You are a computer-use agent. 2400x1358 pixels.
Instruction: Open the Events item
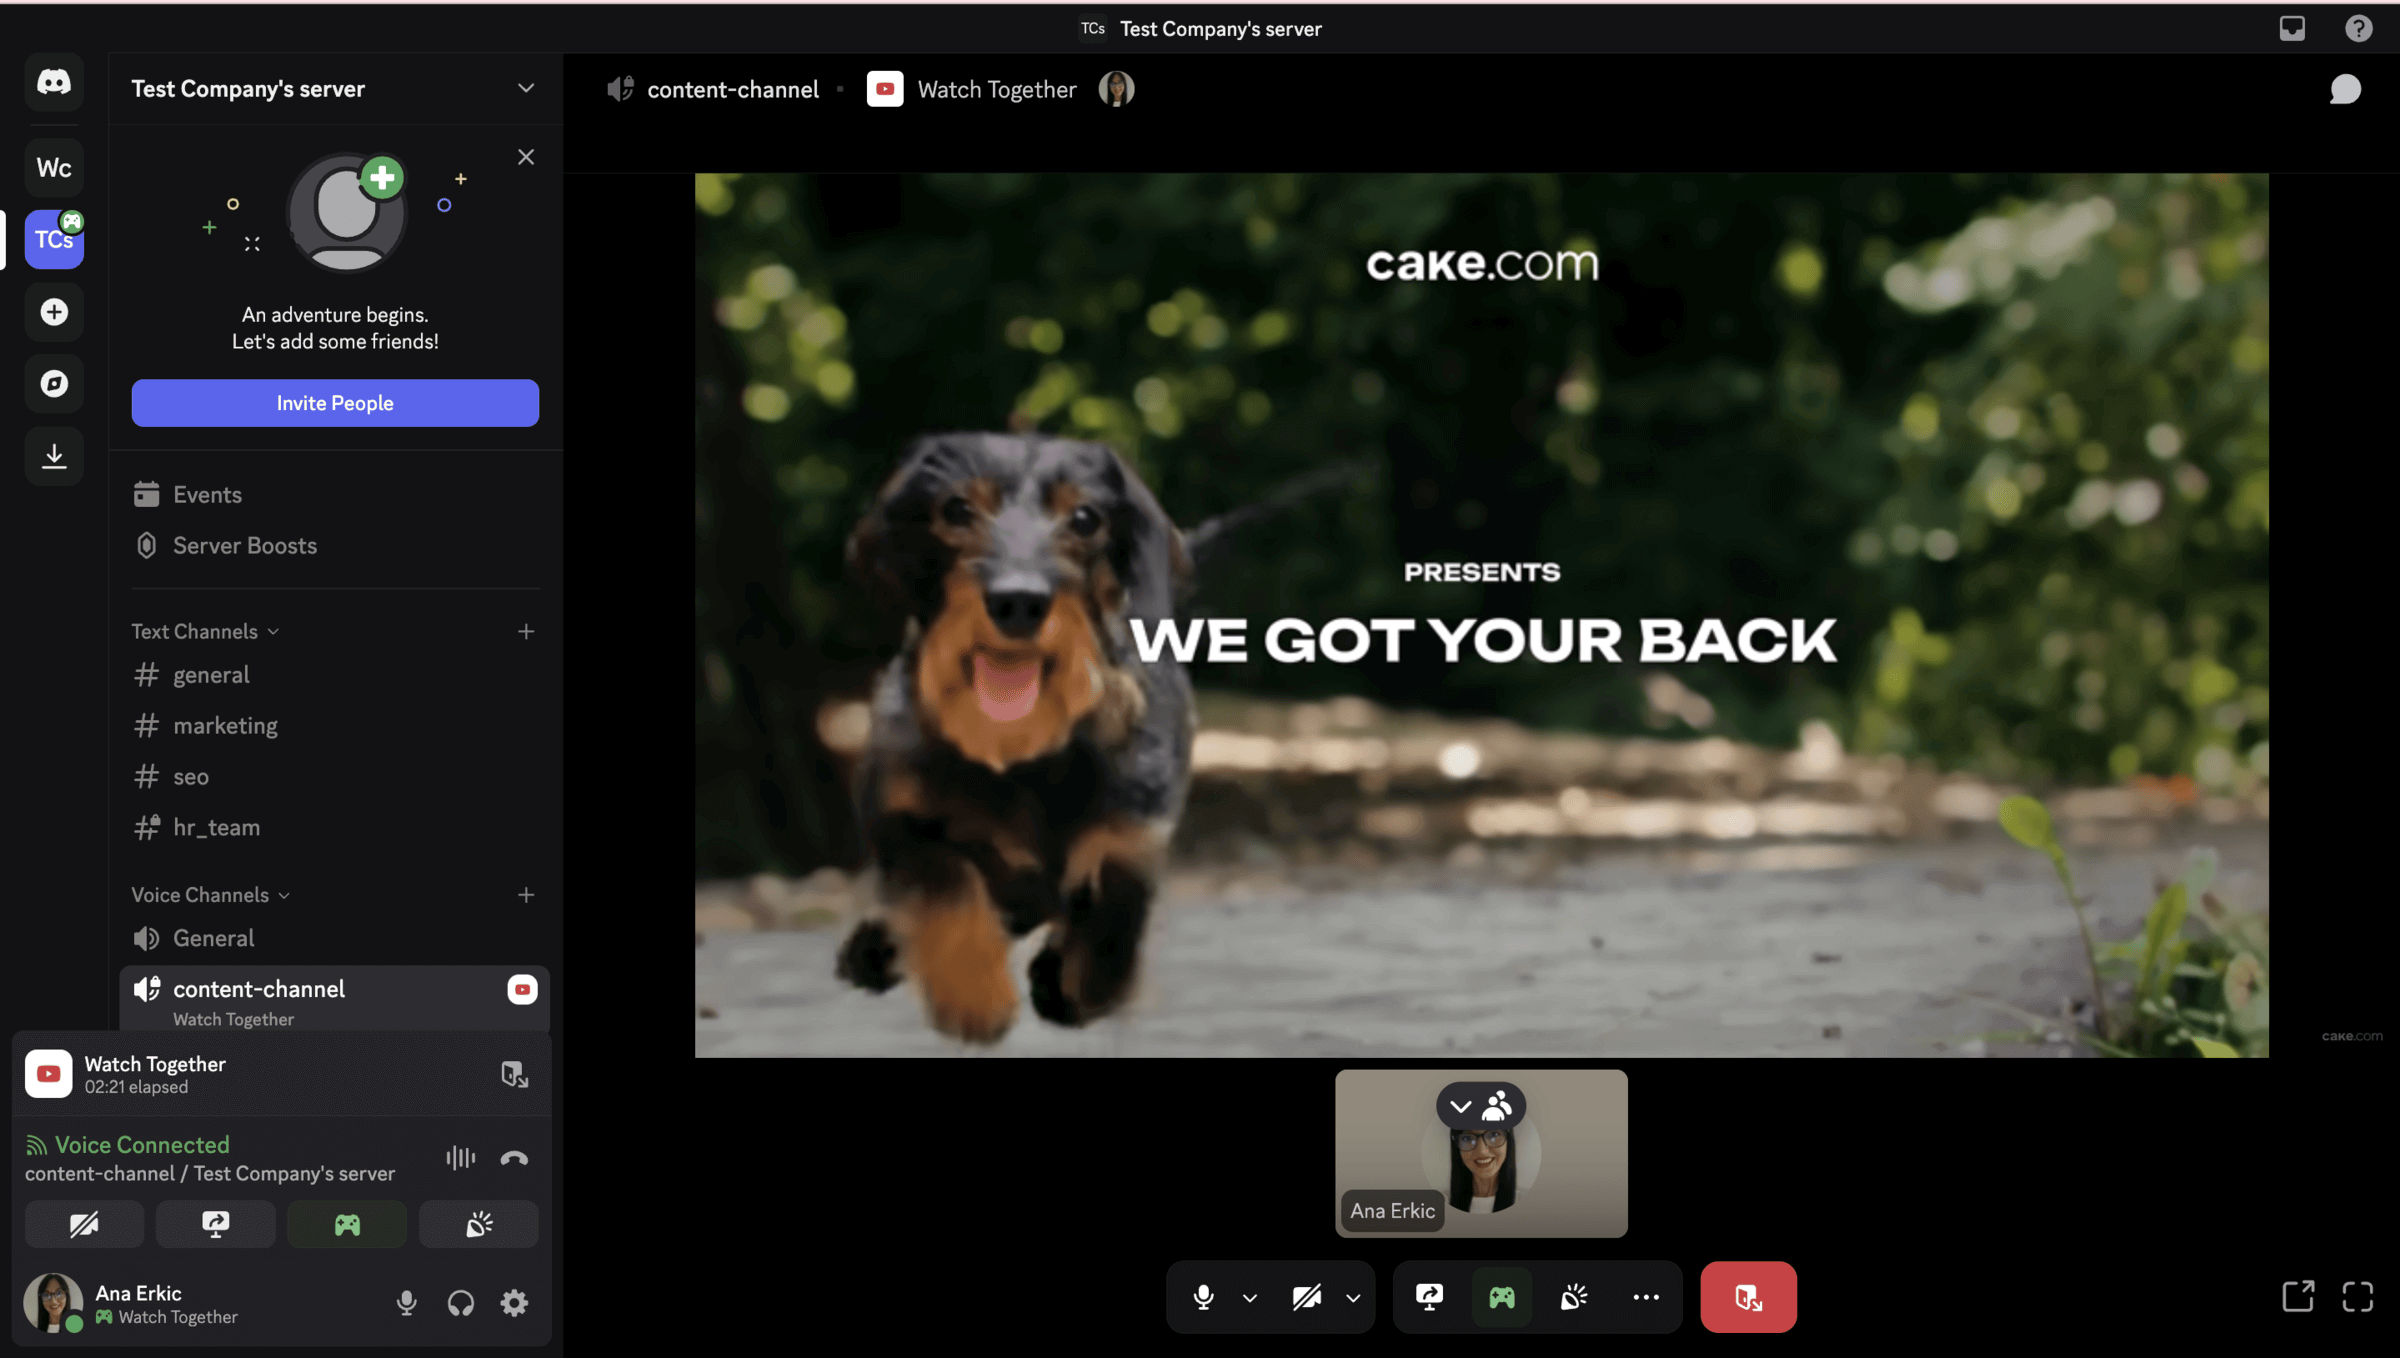pos(335,494)
